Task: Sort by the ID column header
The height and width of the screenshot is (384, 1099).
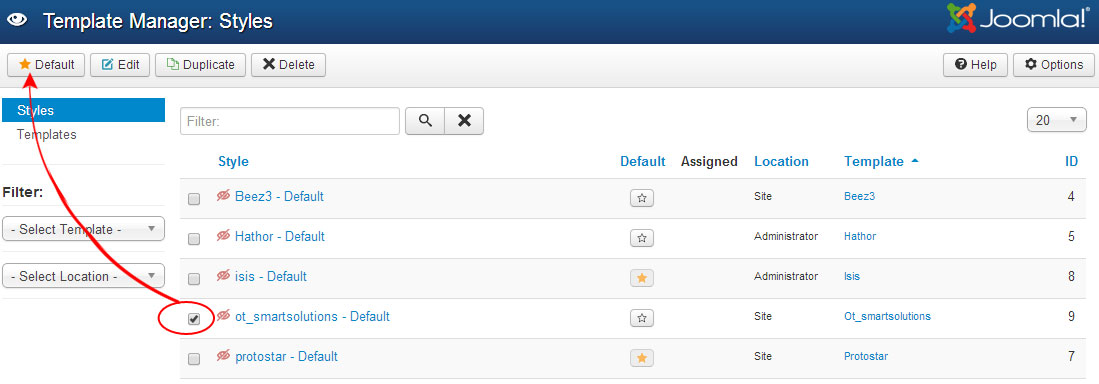Action: tap(1071, 161)
